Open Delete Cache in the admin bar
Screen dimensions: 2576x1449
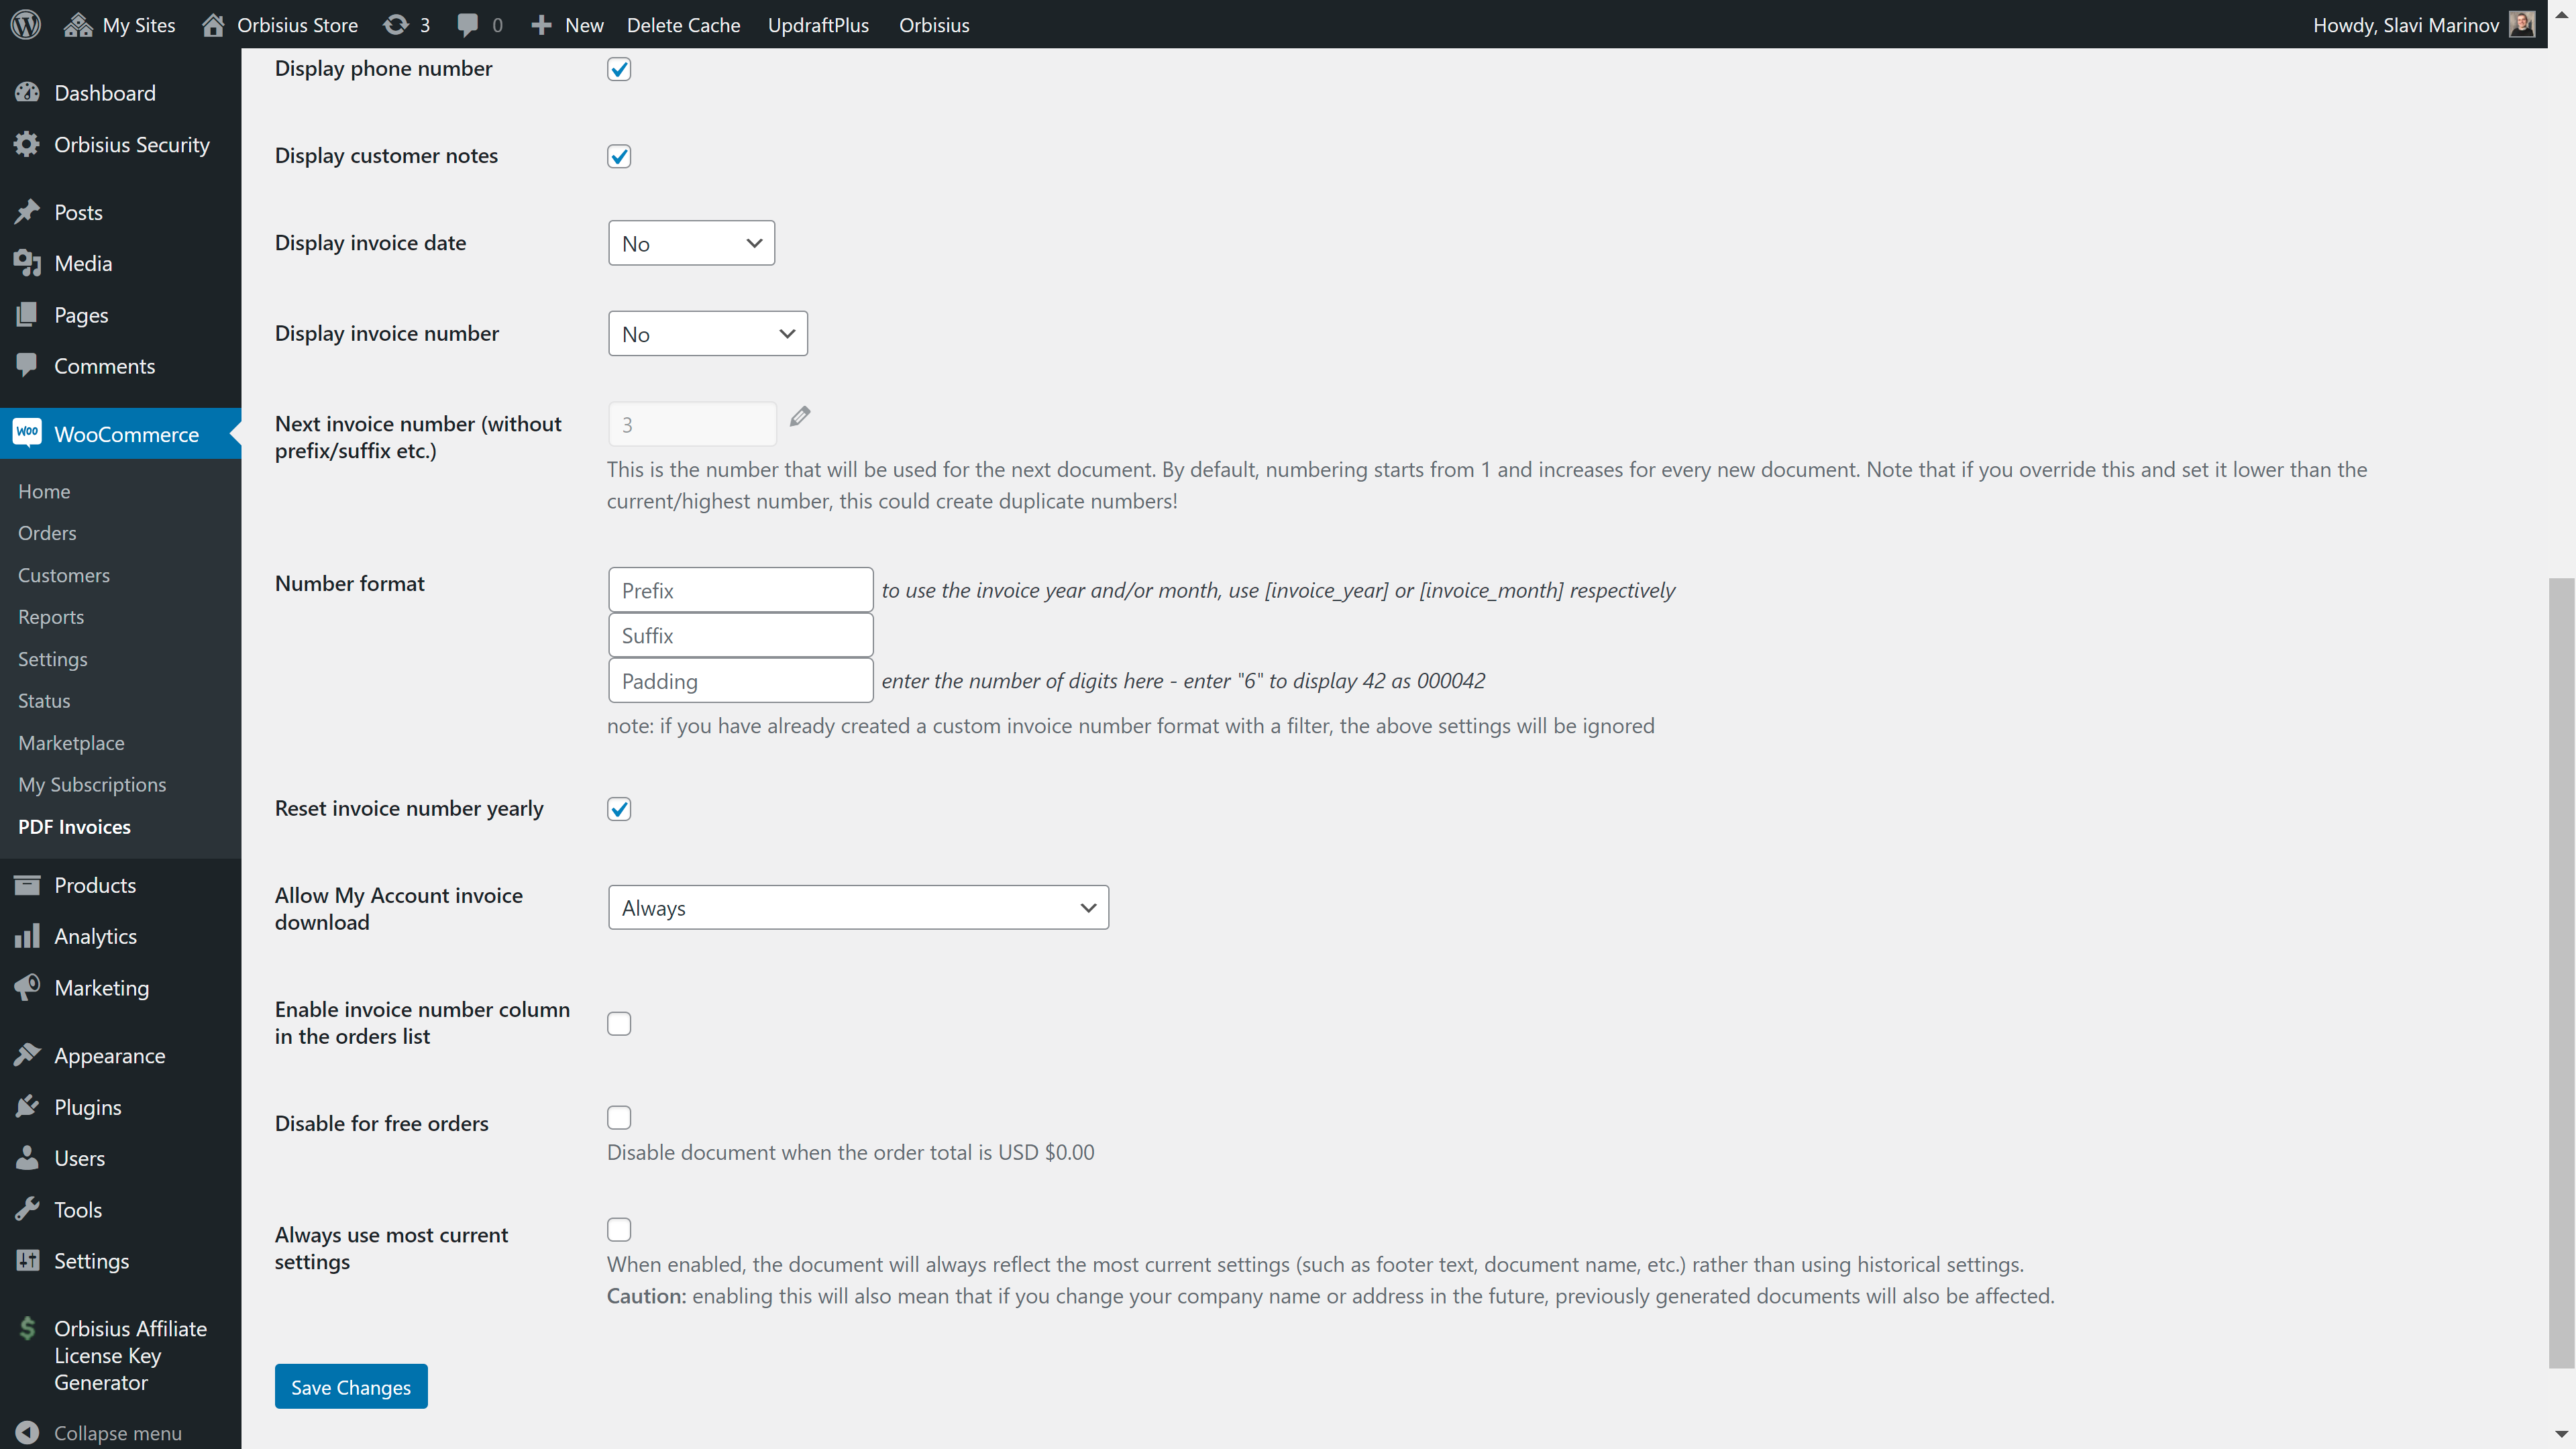pos(683,24)
